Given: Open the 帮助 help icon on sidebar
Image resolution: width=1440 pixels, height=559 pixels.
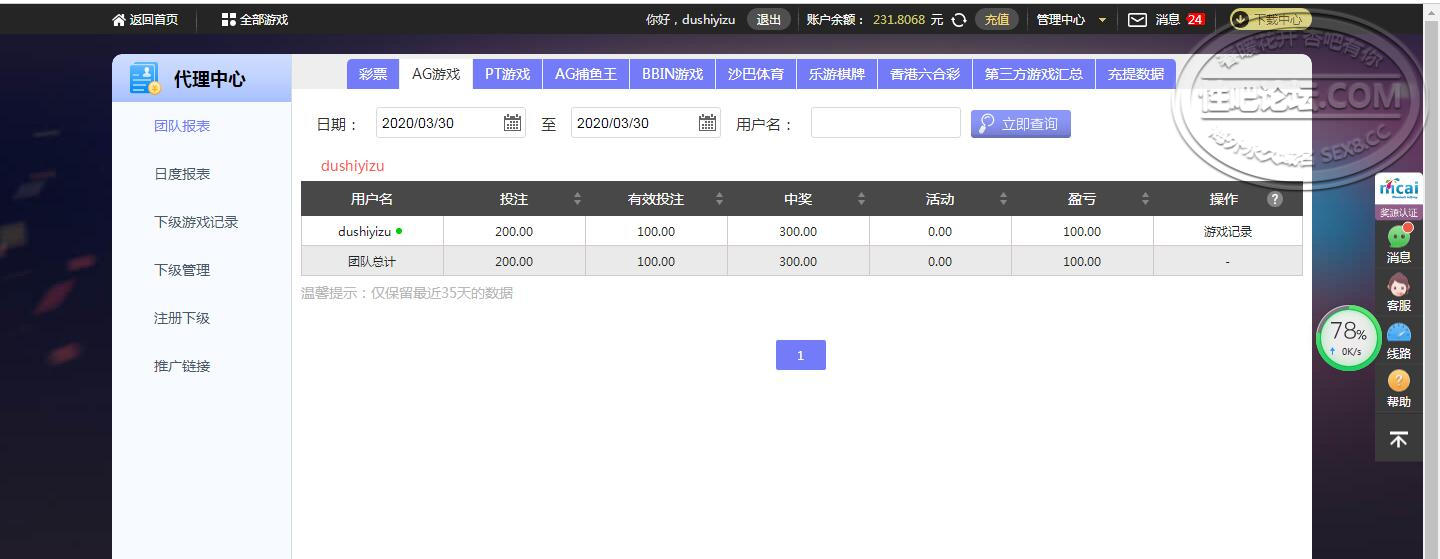Looking at the screenshot, I should (1399, 381).
